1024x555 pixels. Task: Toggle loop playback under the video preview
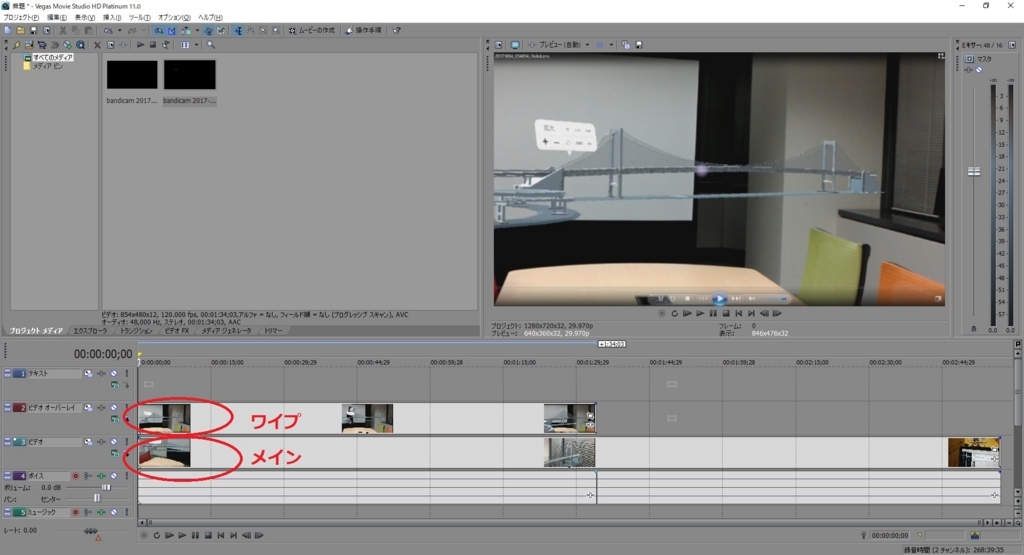[x=675, y=313]
